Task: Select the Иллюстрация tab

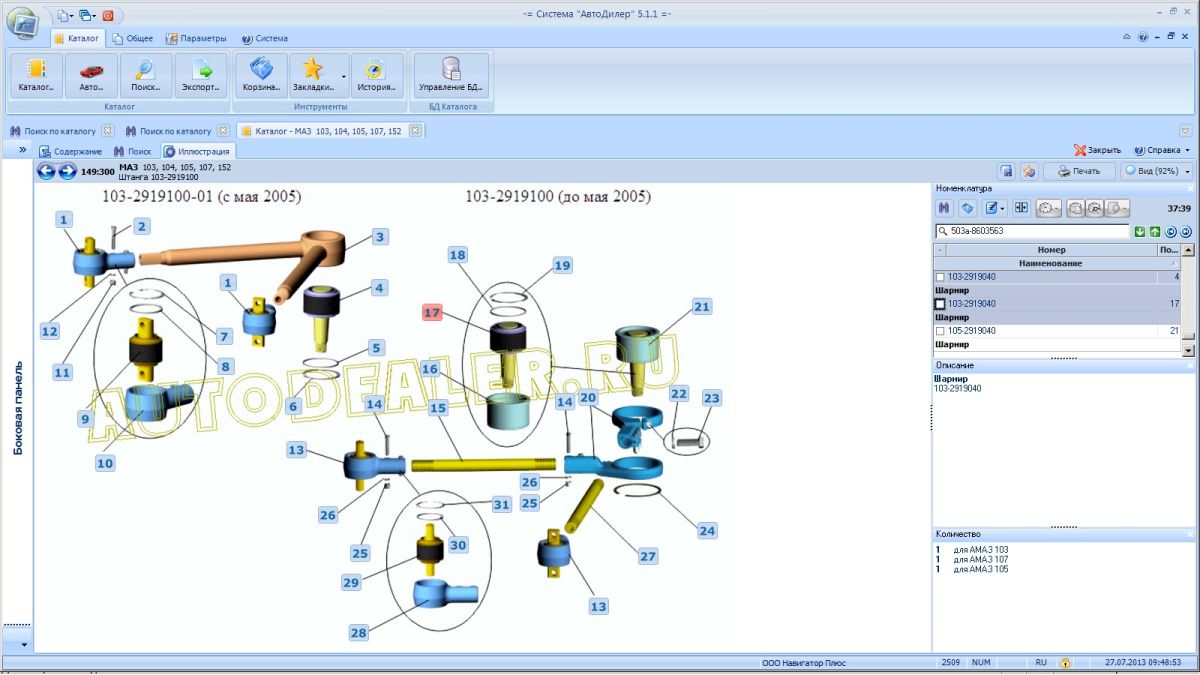Action: pyautogui.click(x=197, y=151)
